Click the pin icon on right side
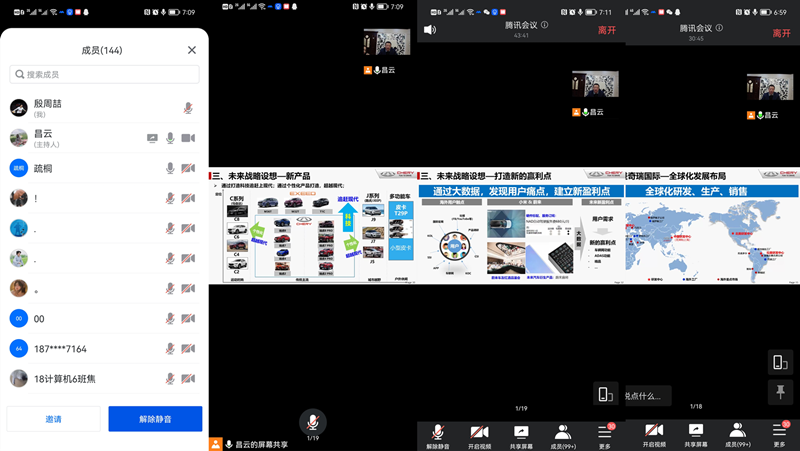Viewport: 800px width, 451px height. pyautogui.click(x=781, y=393)
